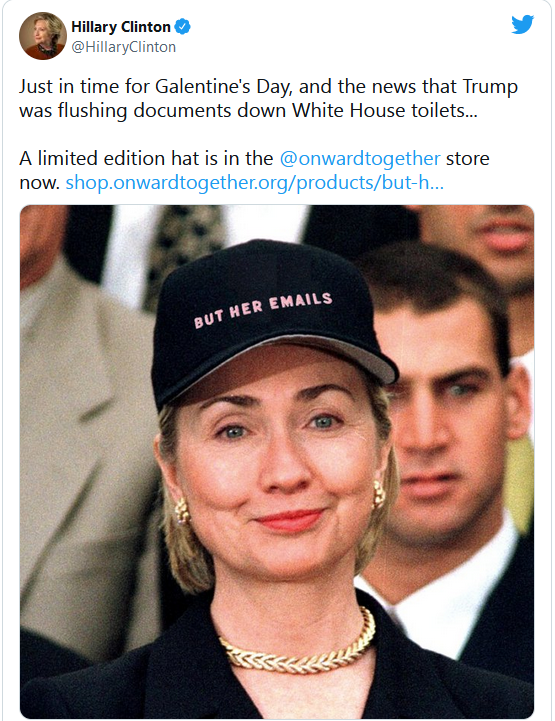Open the Hillary Clinton display name
This screenshot has width=555, height=721.
[x=121, y=27]
